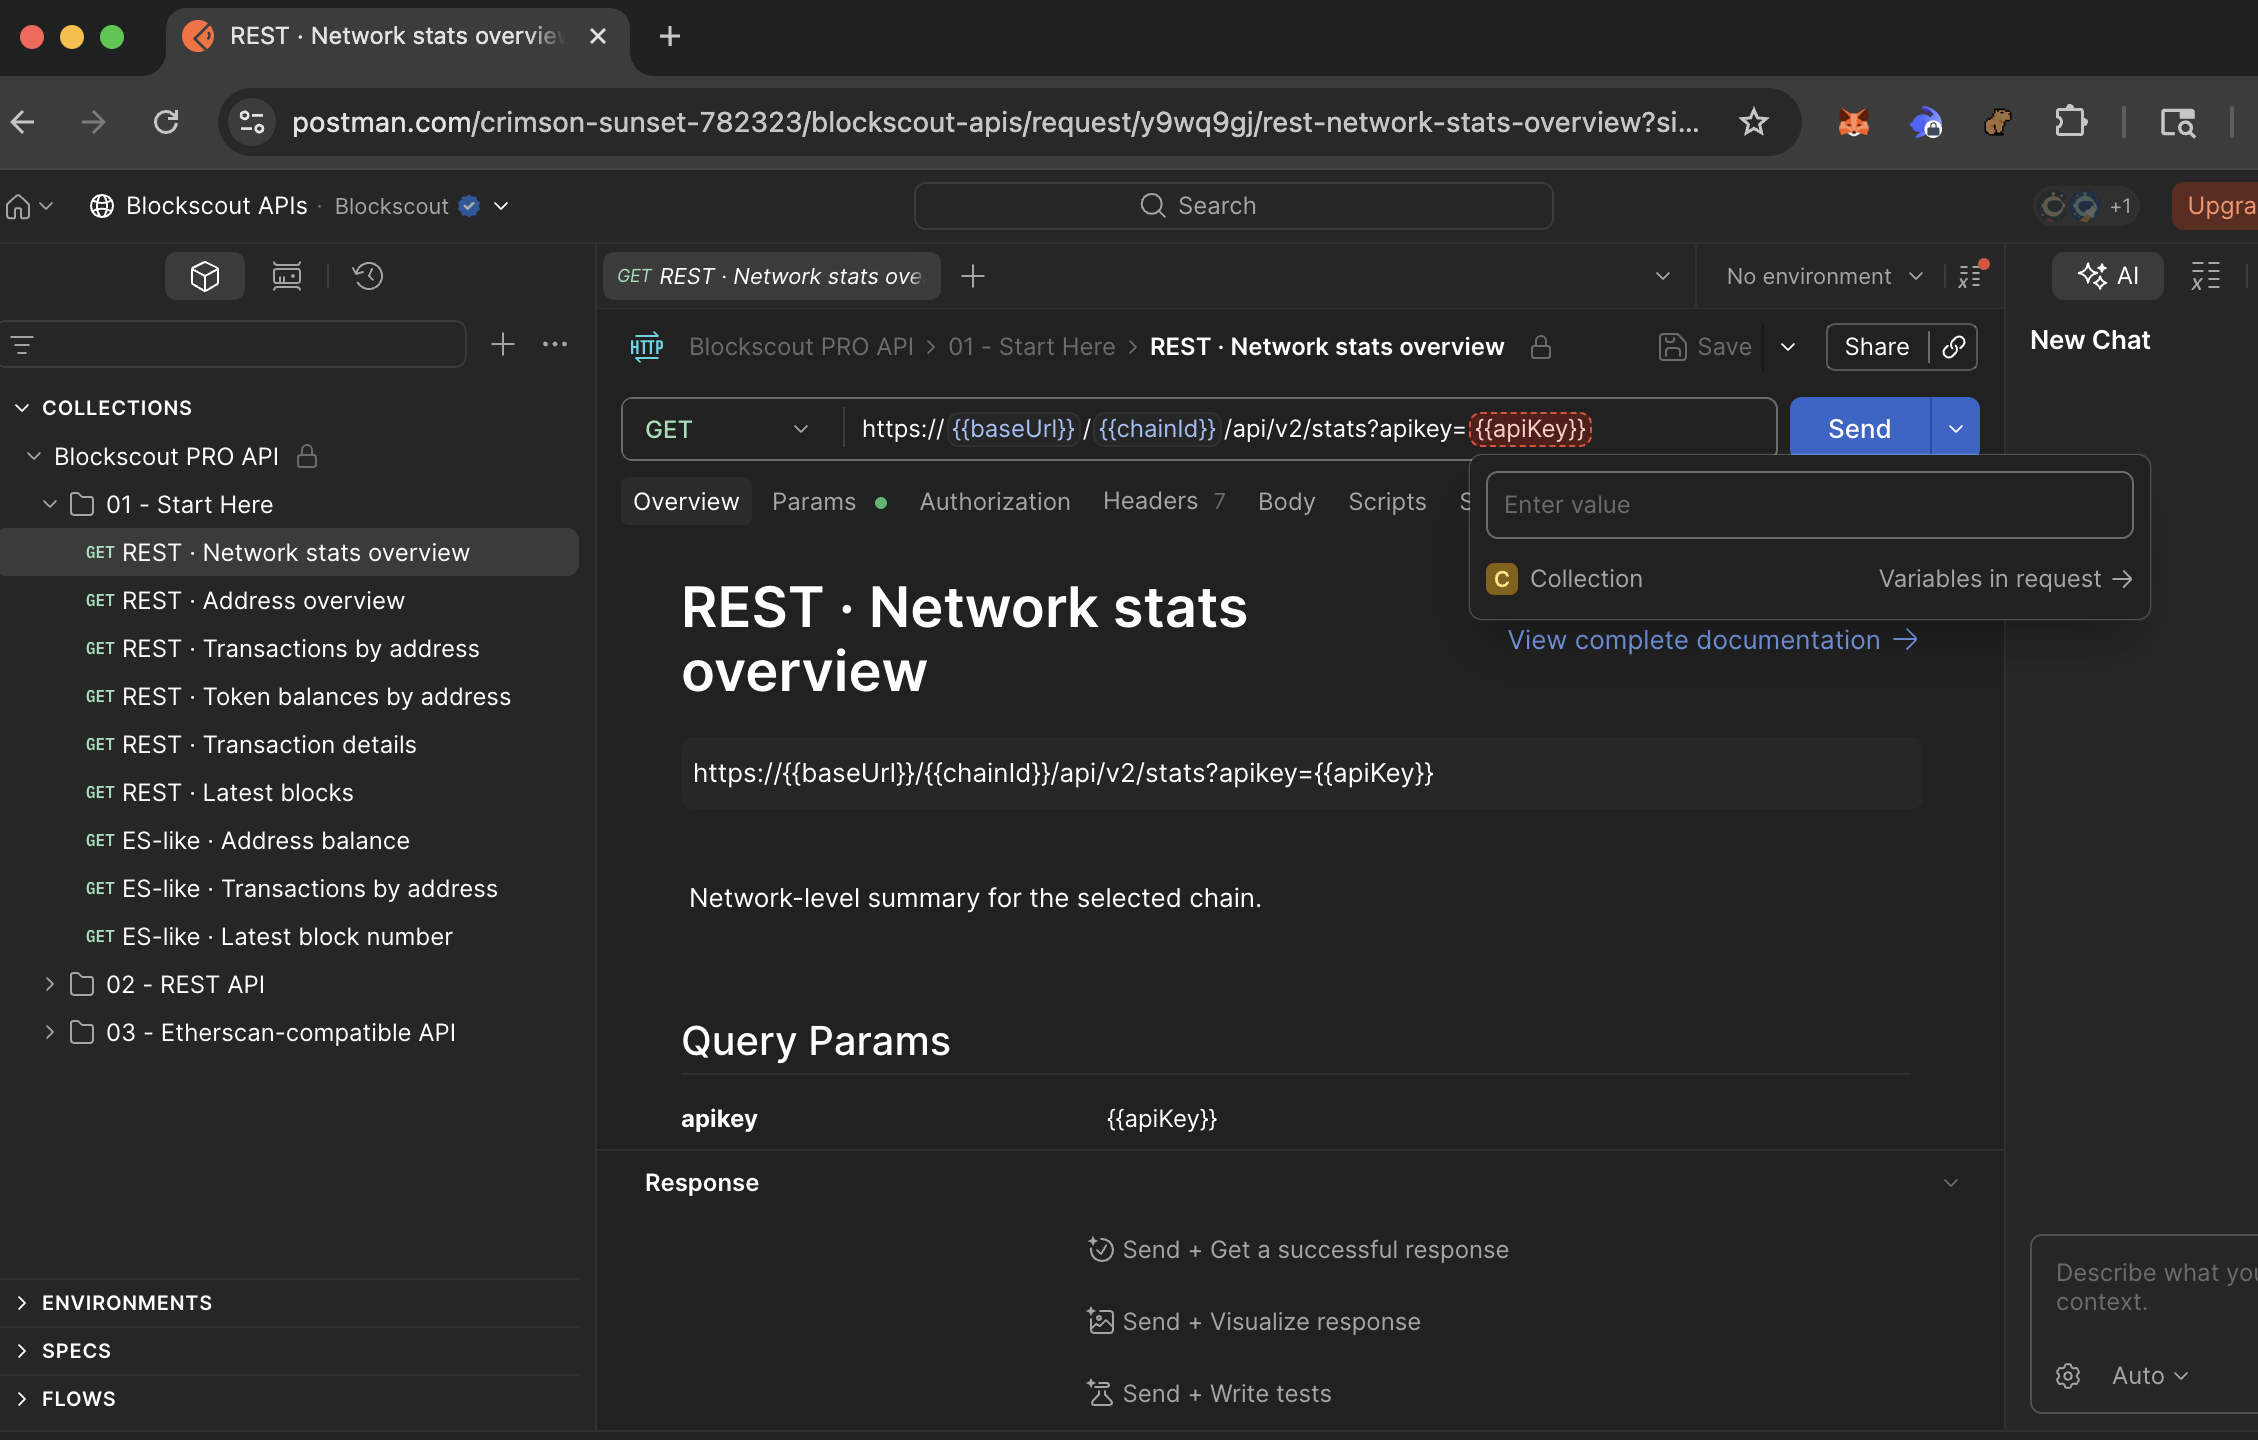Open the Save options dropdown arrow

(x=1788, y=347)
